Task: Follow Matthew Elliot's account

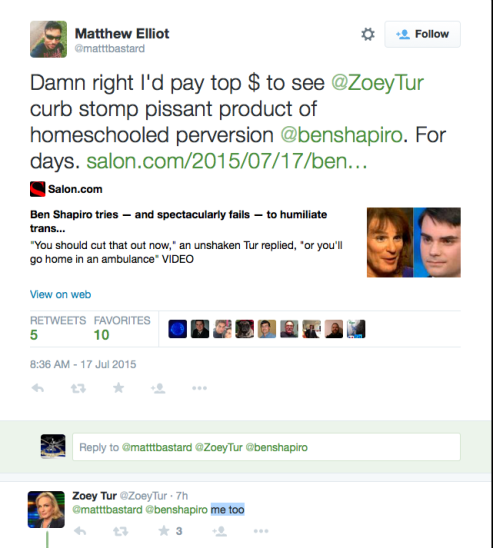Action: coord(422,34)
